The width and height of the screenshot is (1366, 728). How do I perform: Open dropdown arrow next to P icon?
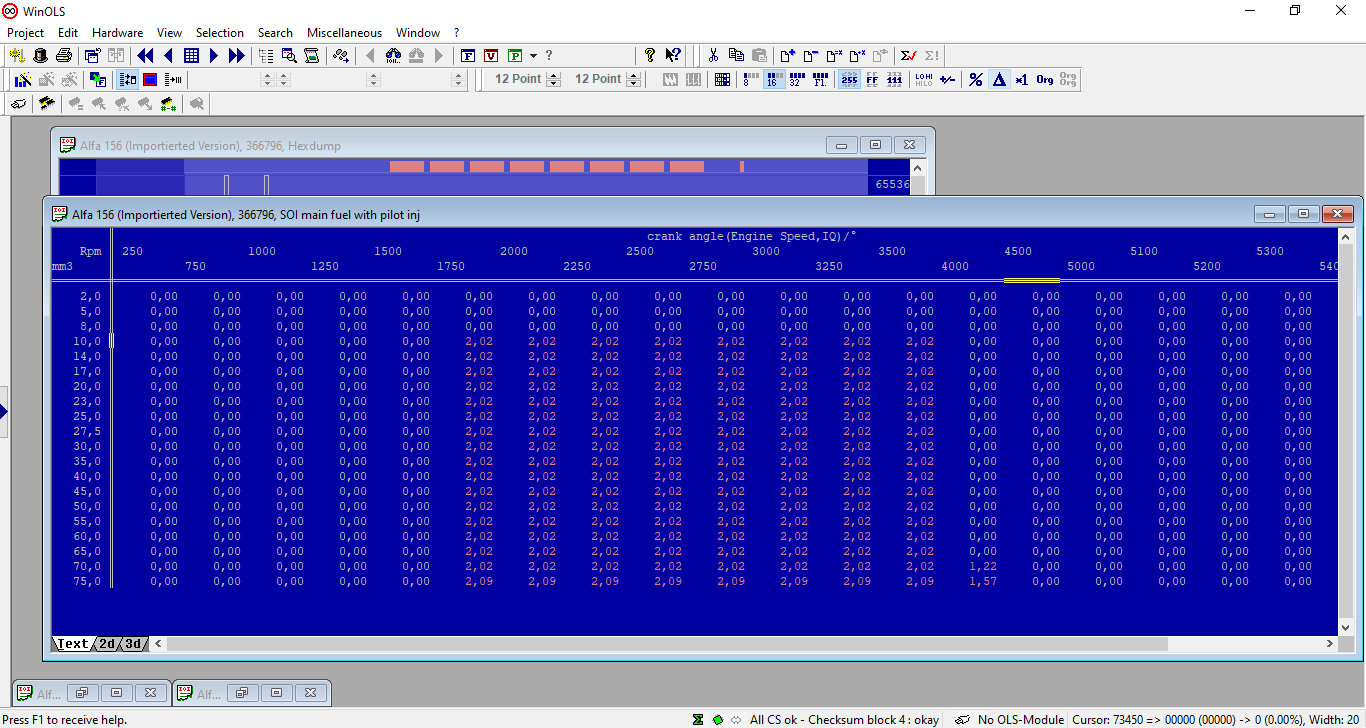click(533, 56)
